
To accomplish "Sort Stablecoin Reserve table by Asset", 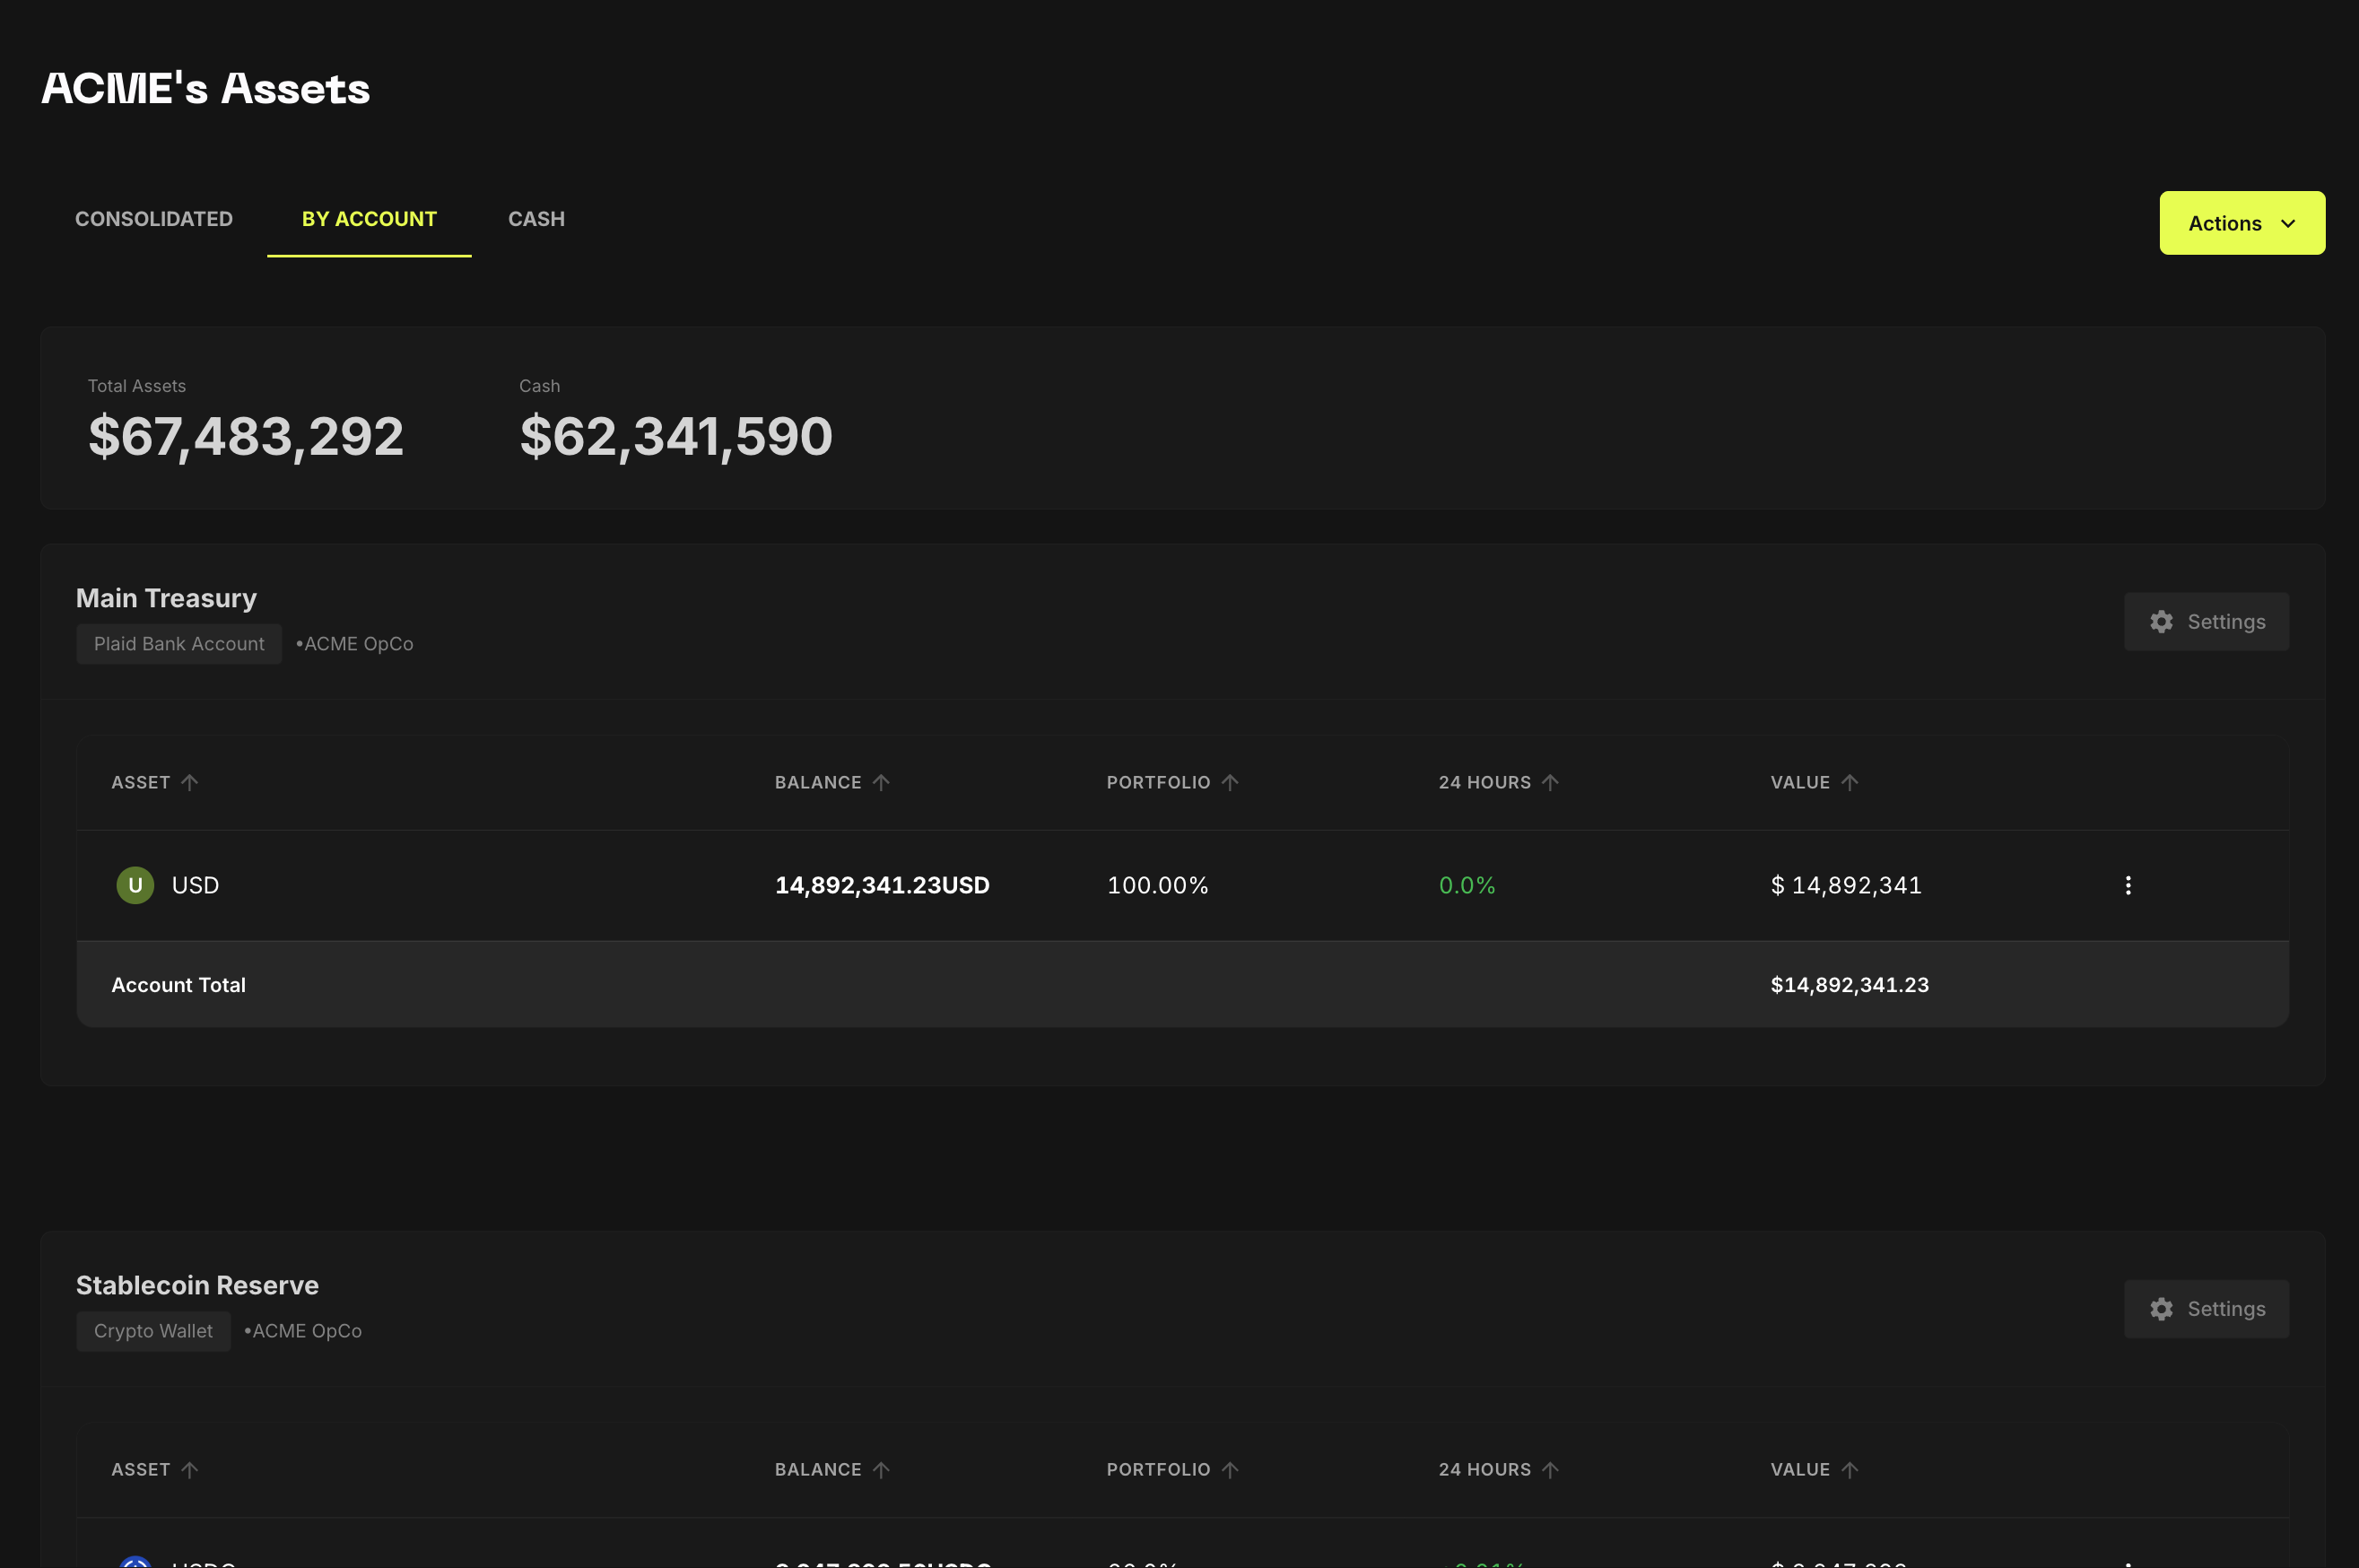I will [155, 1469].
